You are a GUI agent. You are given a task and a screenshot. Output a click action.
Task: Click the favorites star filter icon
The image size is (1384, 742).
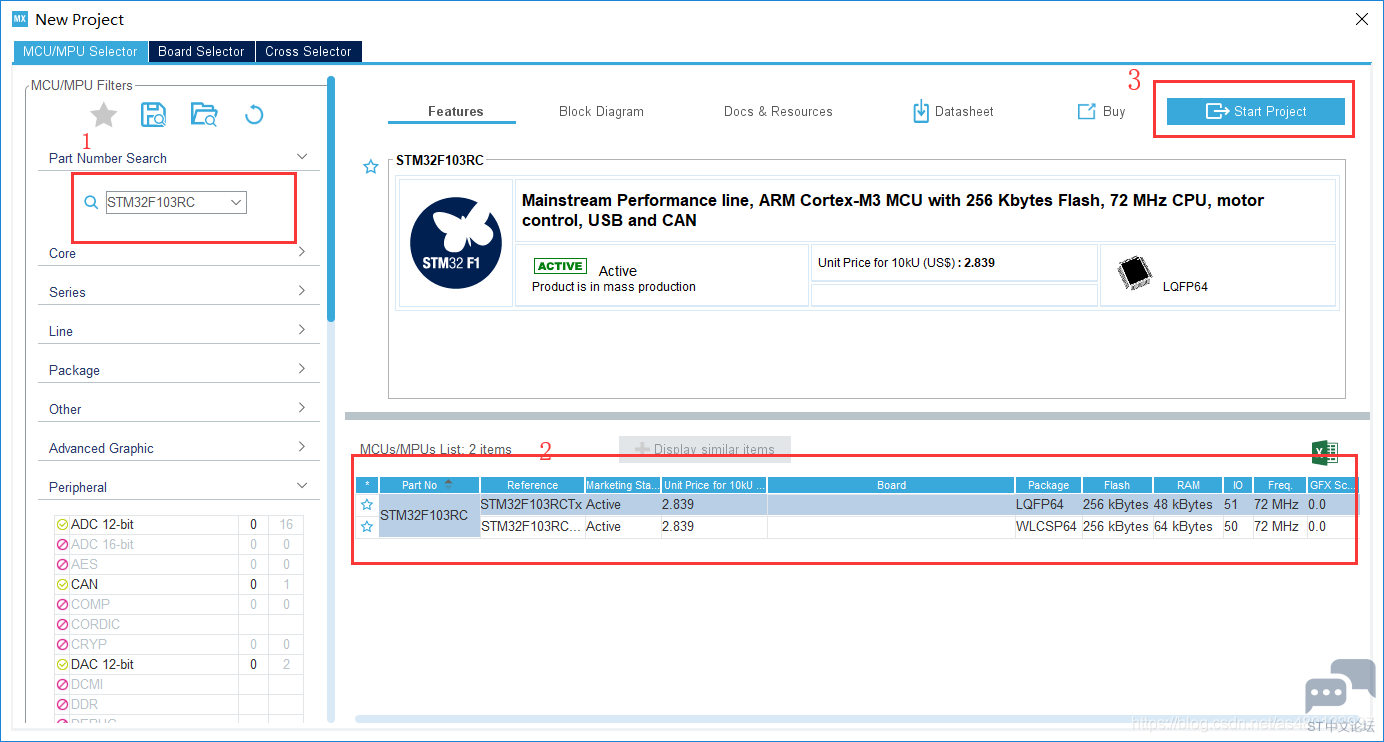click(104, 115)
